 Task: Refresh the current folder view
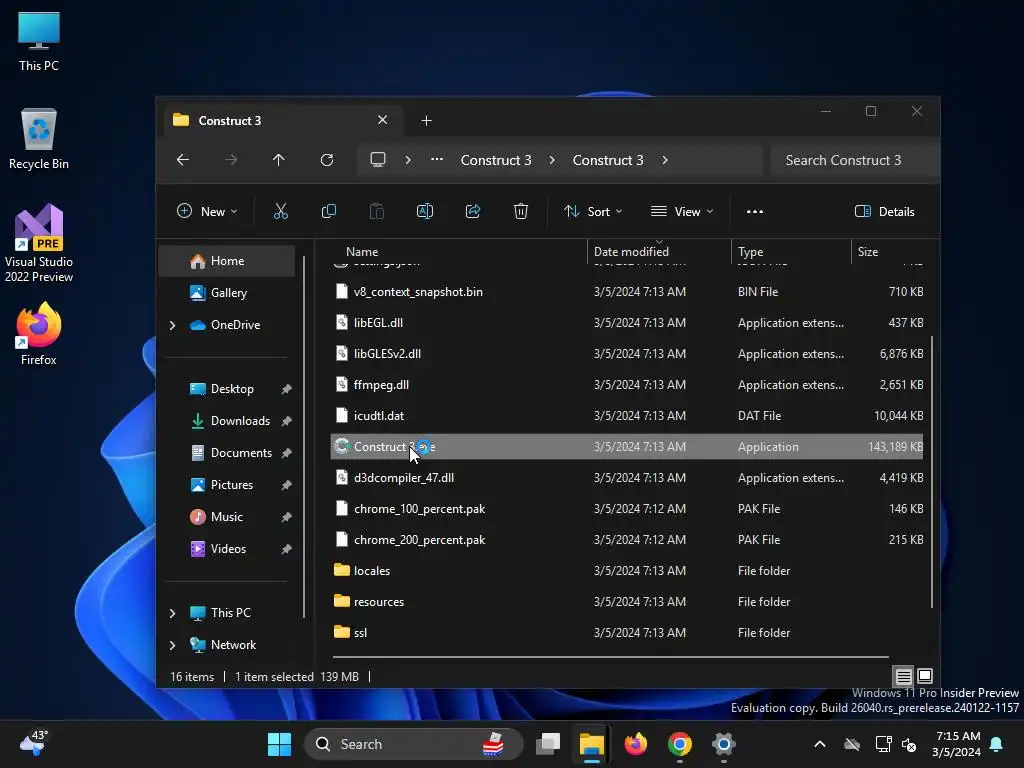tap(327, 160)
